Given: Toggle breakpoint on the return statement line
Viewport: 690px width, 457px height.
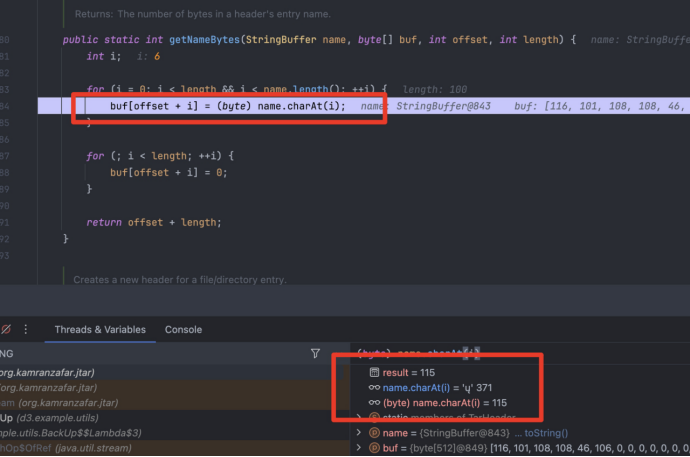Looking at the screenshot, I should (x=8, y=222).
